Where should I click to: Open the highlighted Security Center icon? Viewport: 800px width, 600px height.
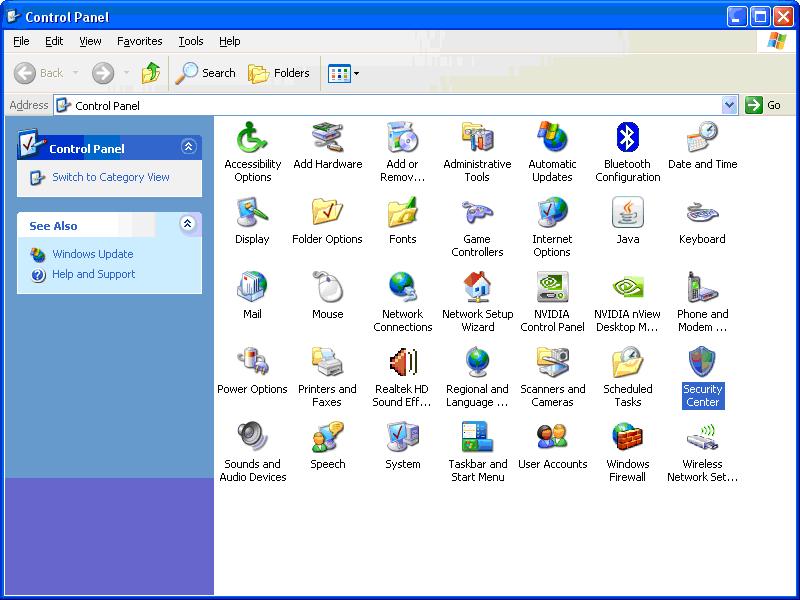pyautogui.click(x=703, y=377)
